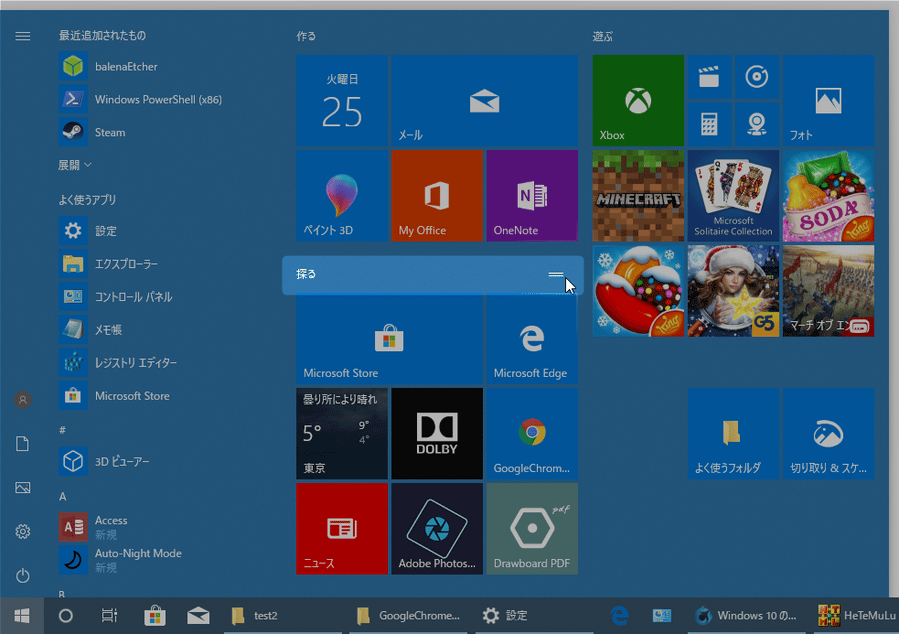
Task: Switch to test2 folder on taskbar
Action: pyautogui.click(x=284, y=616)
